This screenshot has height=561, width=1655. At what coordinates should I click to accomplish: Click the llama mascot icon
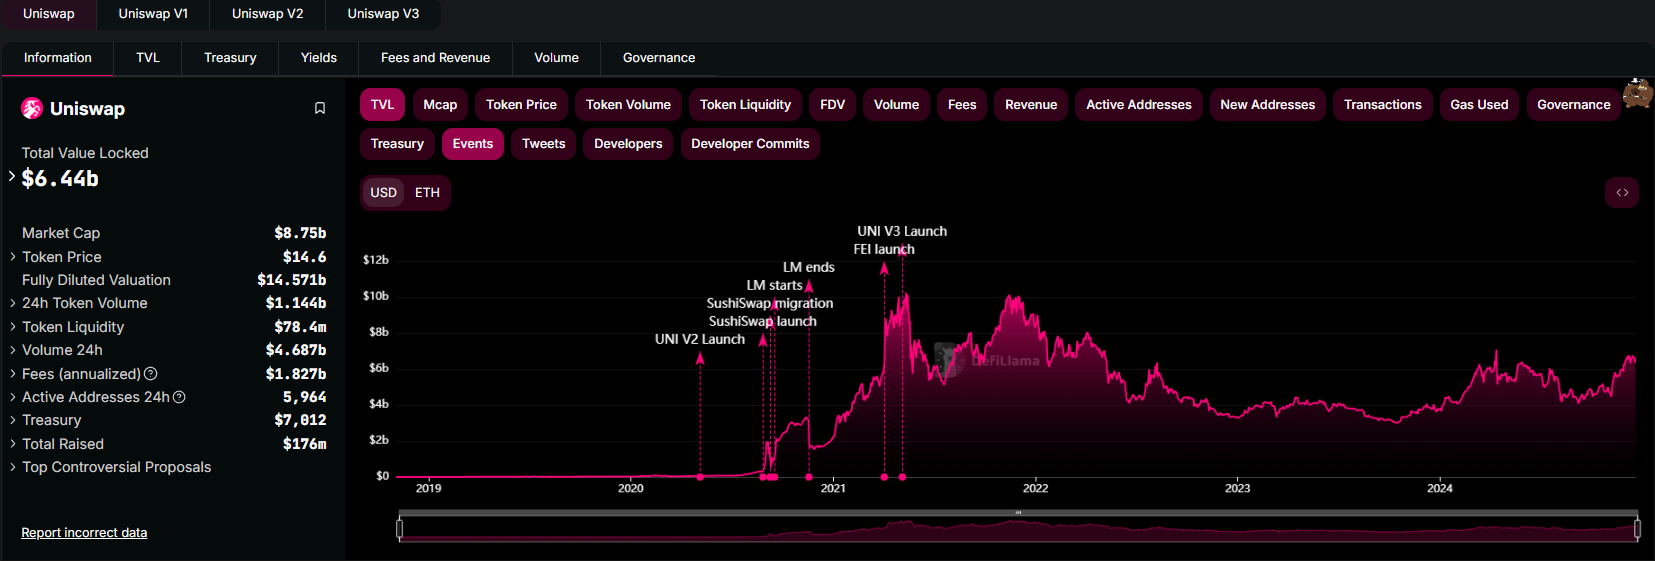pos(1637,93)
